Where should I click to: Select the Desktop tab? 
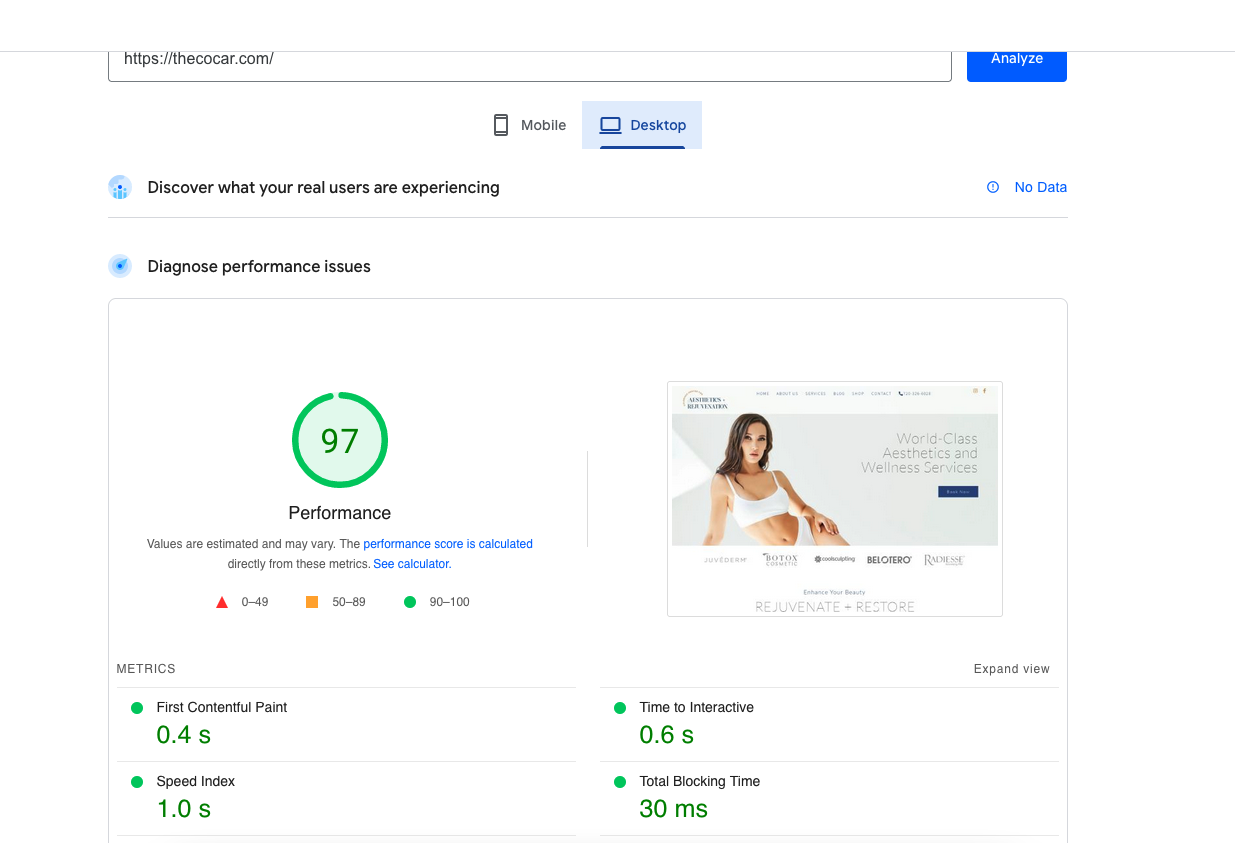click(x=642, y=125)
